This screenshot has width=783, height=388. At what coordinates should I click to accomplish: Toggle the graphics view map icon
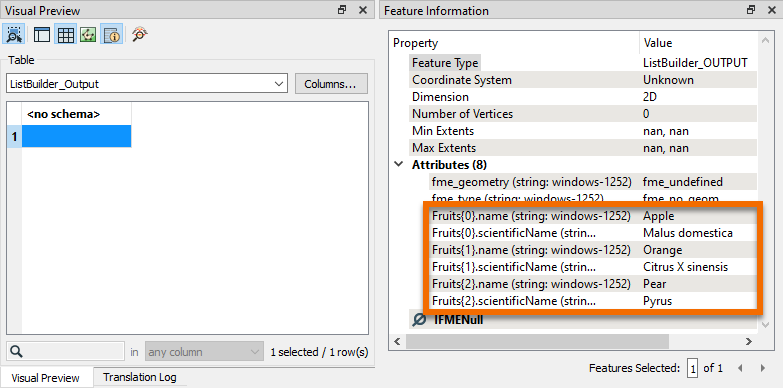click(88, 34)
